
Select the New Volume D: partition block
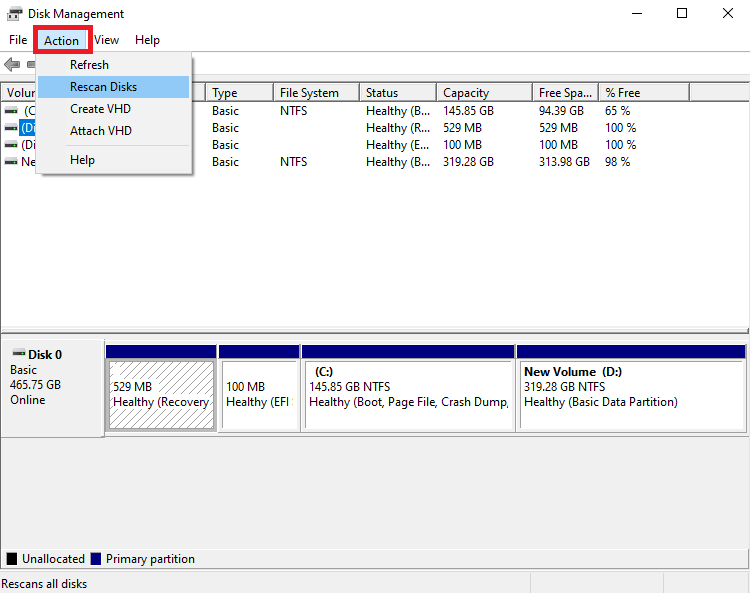(631, 388)
